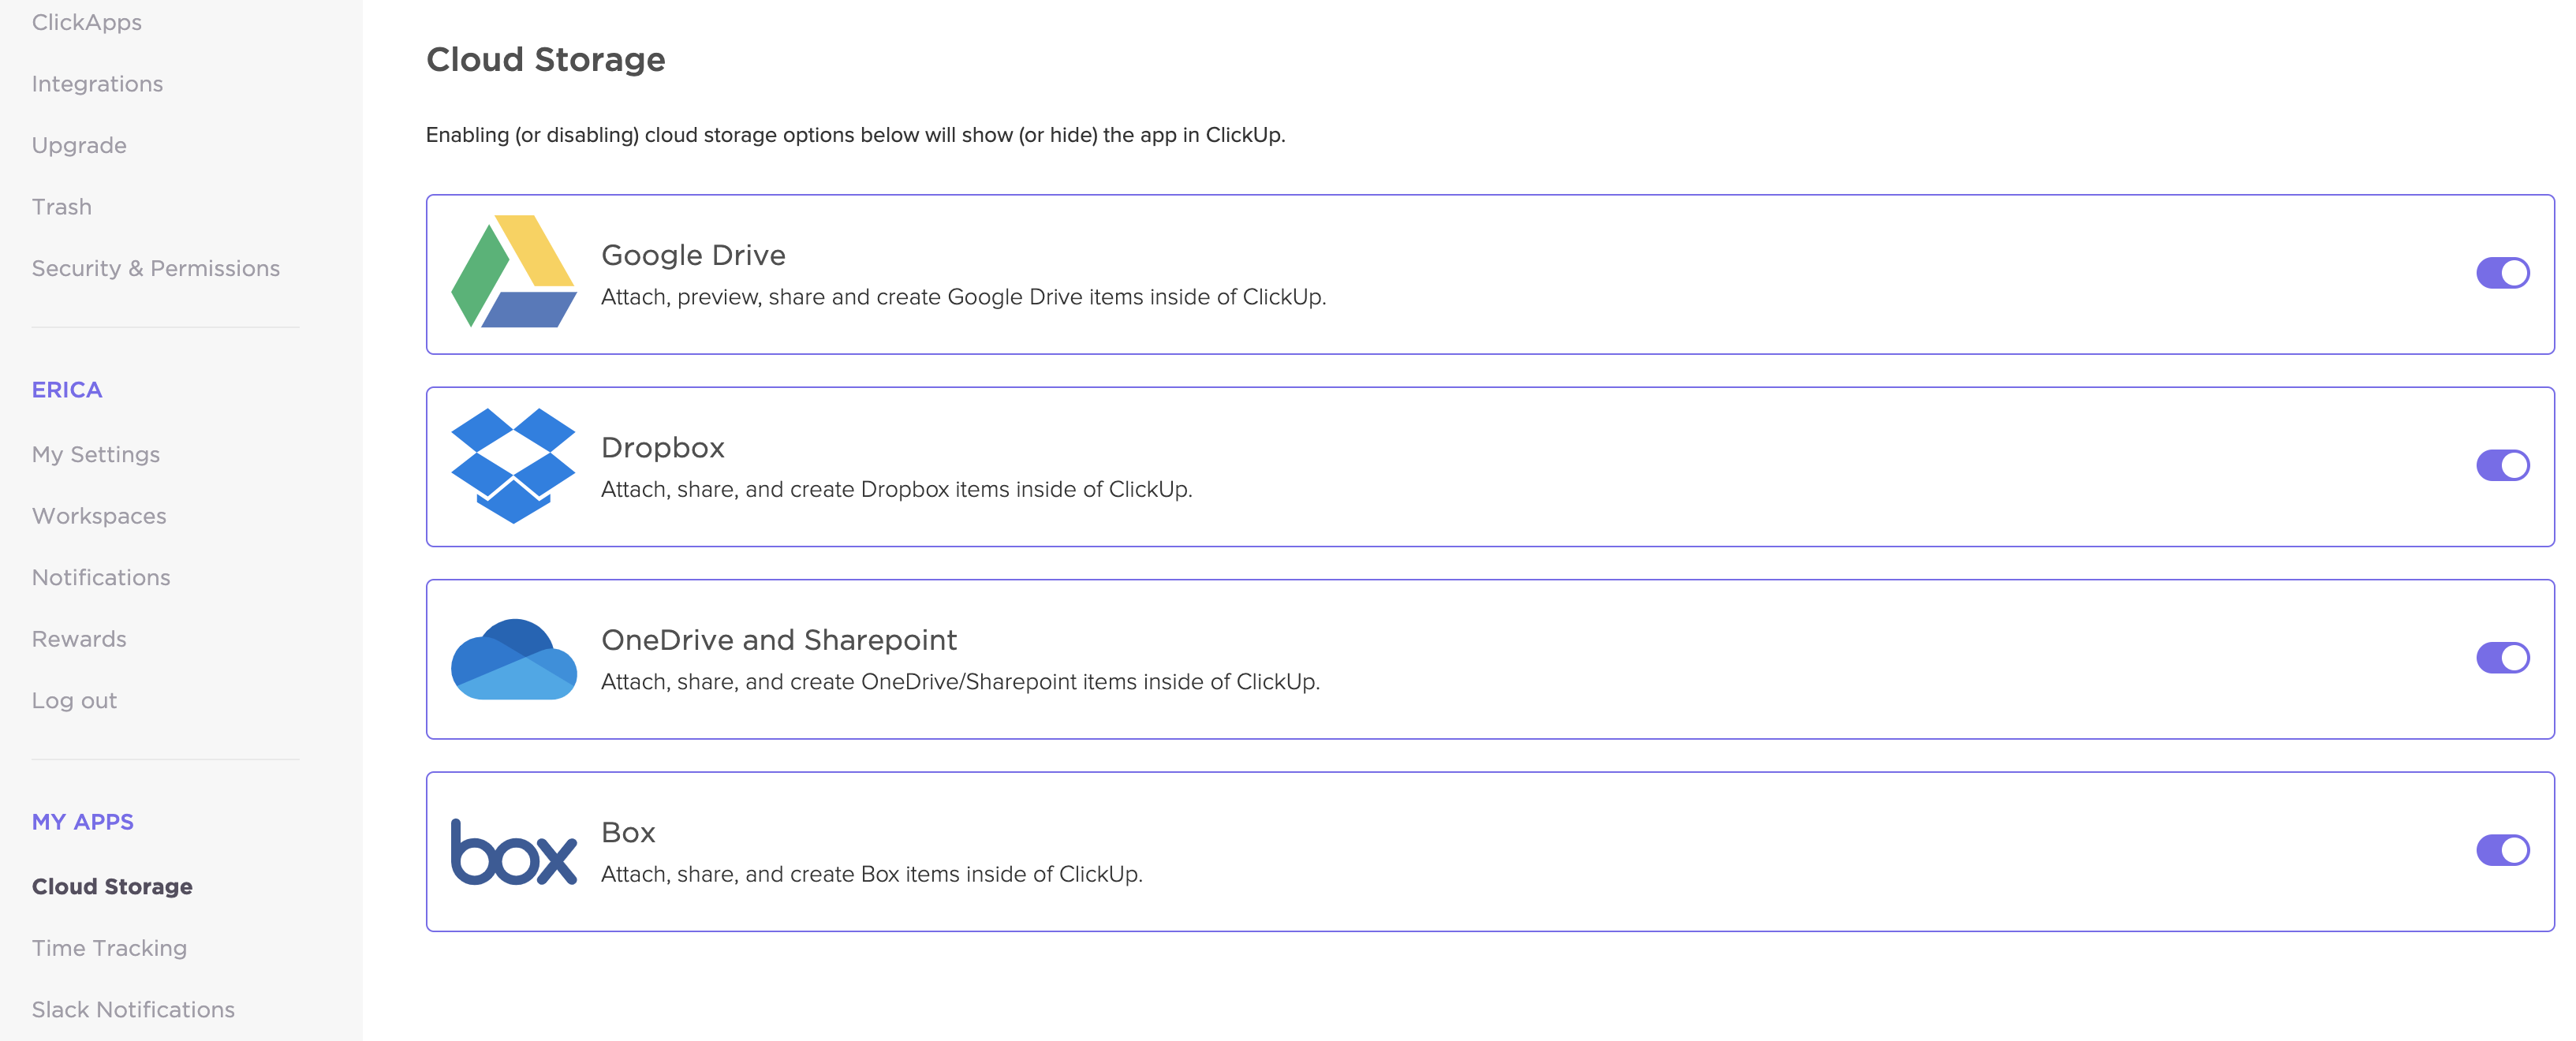Open Slack Notifications settings
The image size is (2576, 1041).
pos(133,1010)
